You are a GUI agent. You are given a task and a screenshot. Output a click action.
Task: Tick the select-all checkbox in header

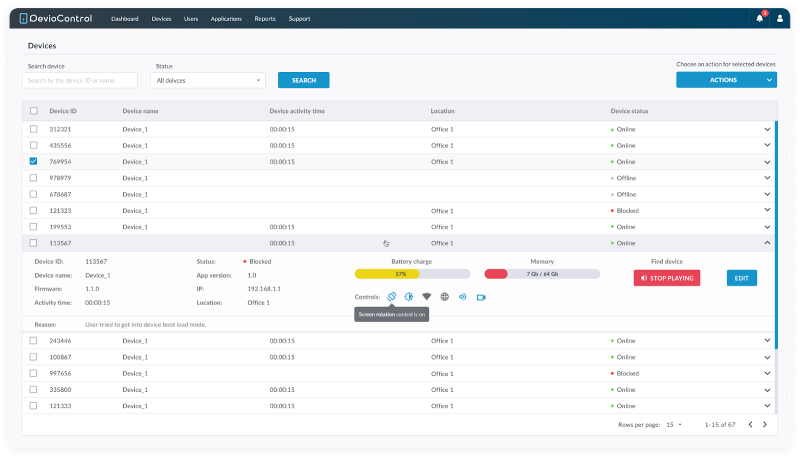34,111
